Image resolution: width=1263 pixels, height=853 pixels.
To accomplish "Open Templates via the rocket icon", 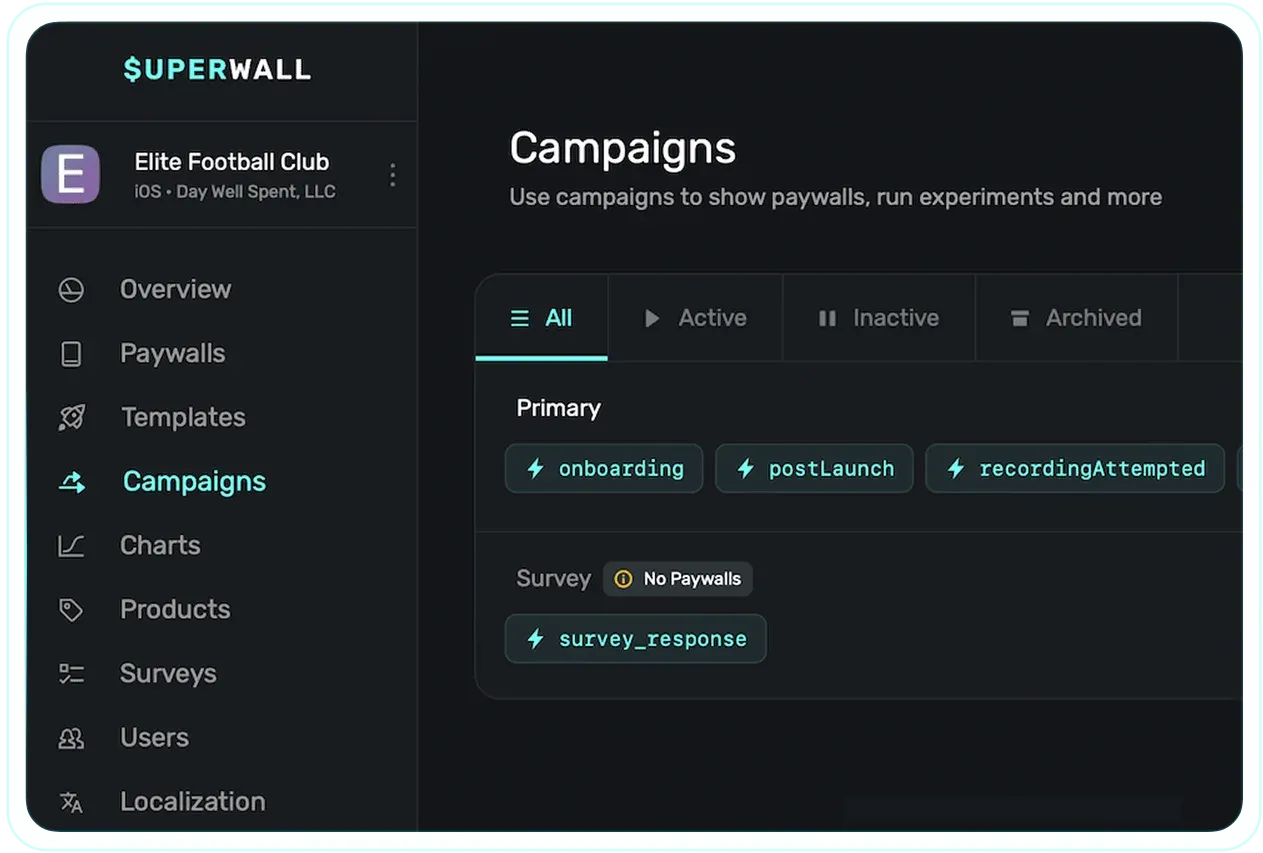I will pyautogui.click(x=71, y=417).
